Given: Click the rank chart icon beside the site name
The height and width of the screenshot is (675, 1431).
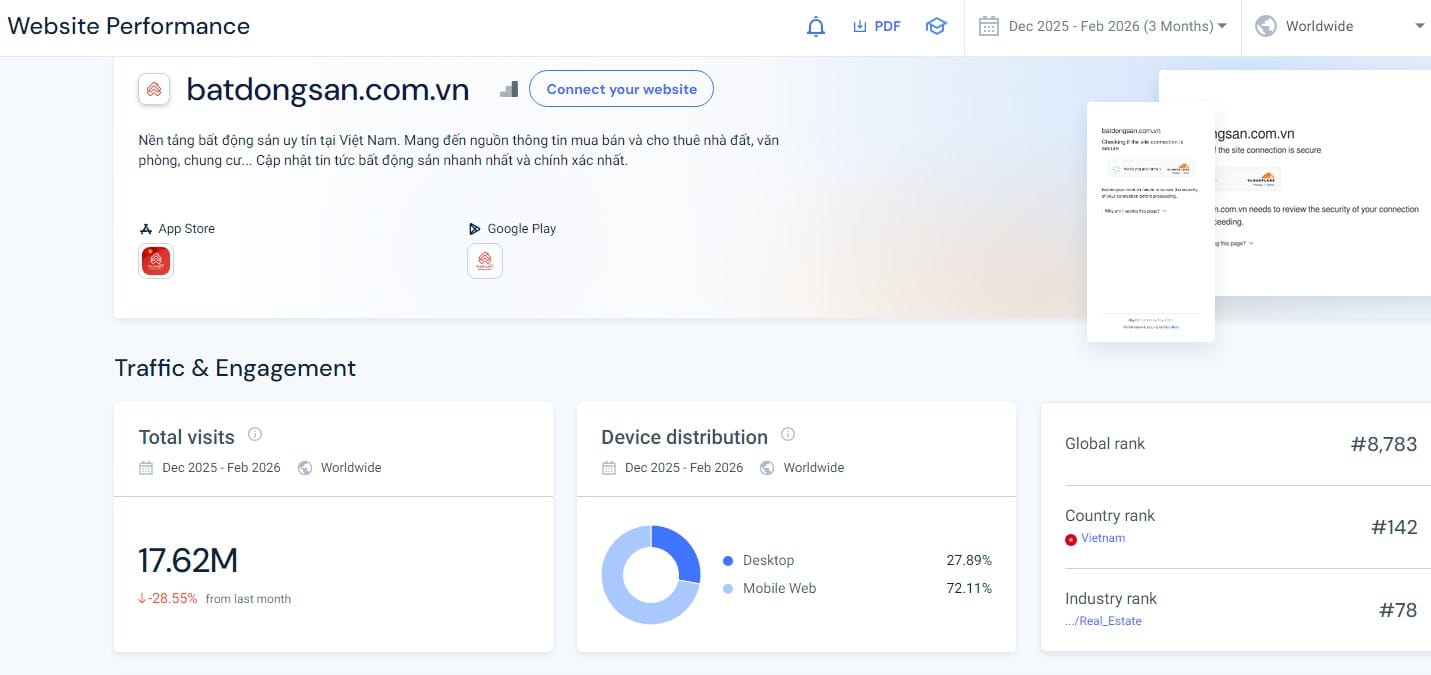Looking at the screenshot, I should [x=508, y=88].
